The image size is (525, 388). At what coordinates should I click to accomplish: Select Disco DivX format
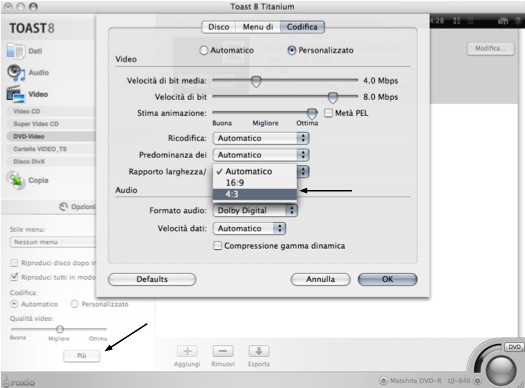point(51,161)
